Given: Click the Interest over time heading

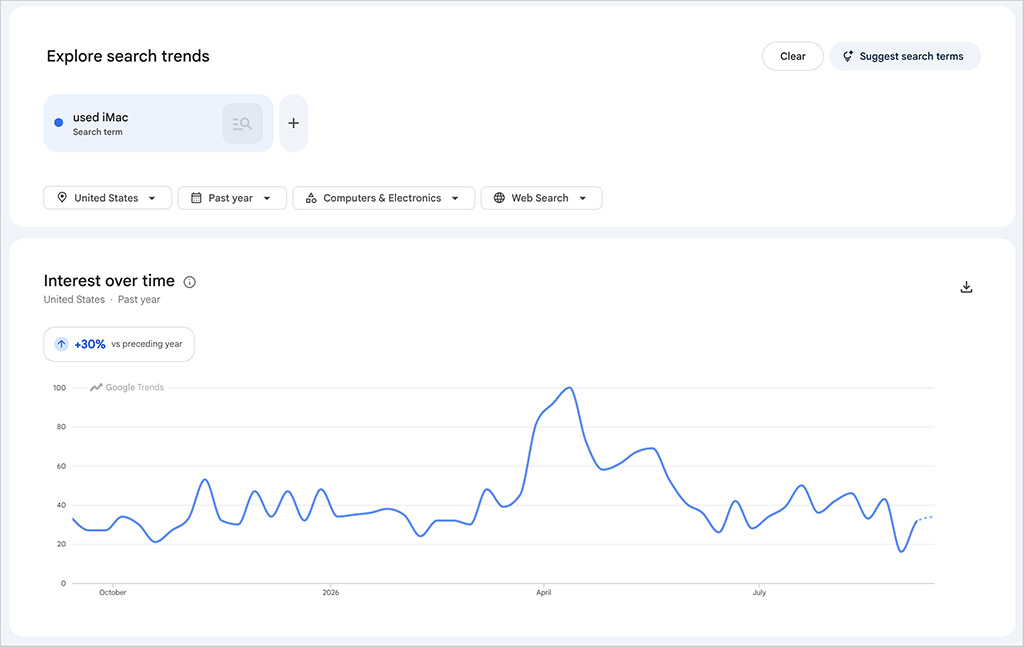Looking at the screenshot, I should (x=109, y=281).
